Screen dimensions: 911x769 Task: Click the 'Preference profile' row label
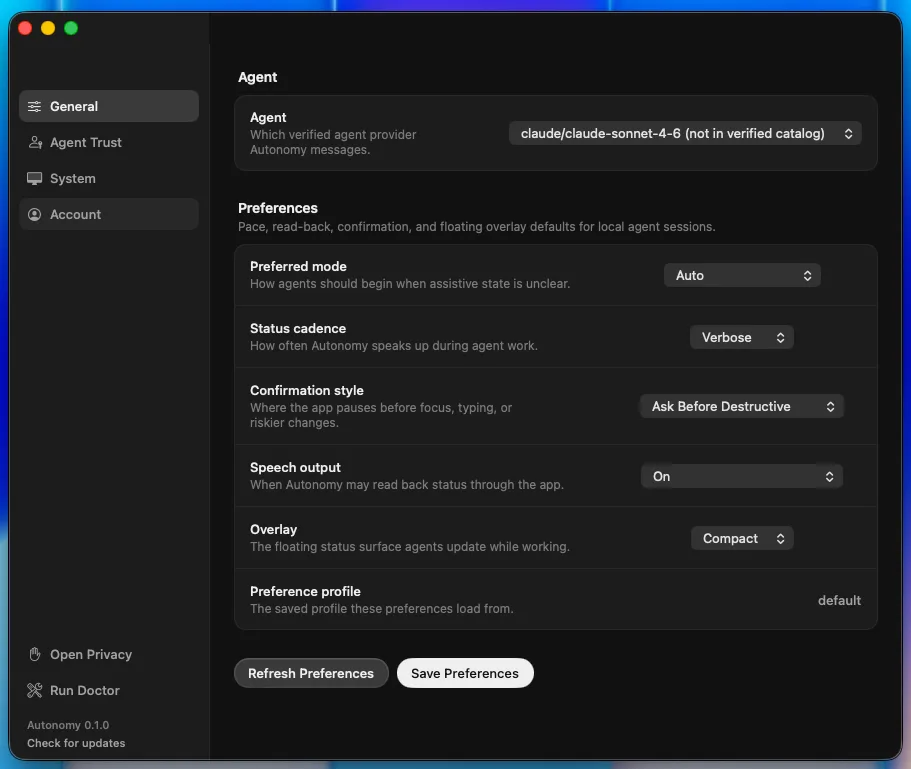pos(305,591)
